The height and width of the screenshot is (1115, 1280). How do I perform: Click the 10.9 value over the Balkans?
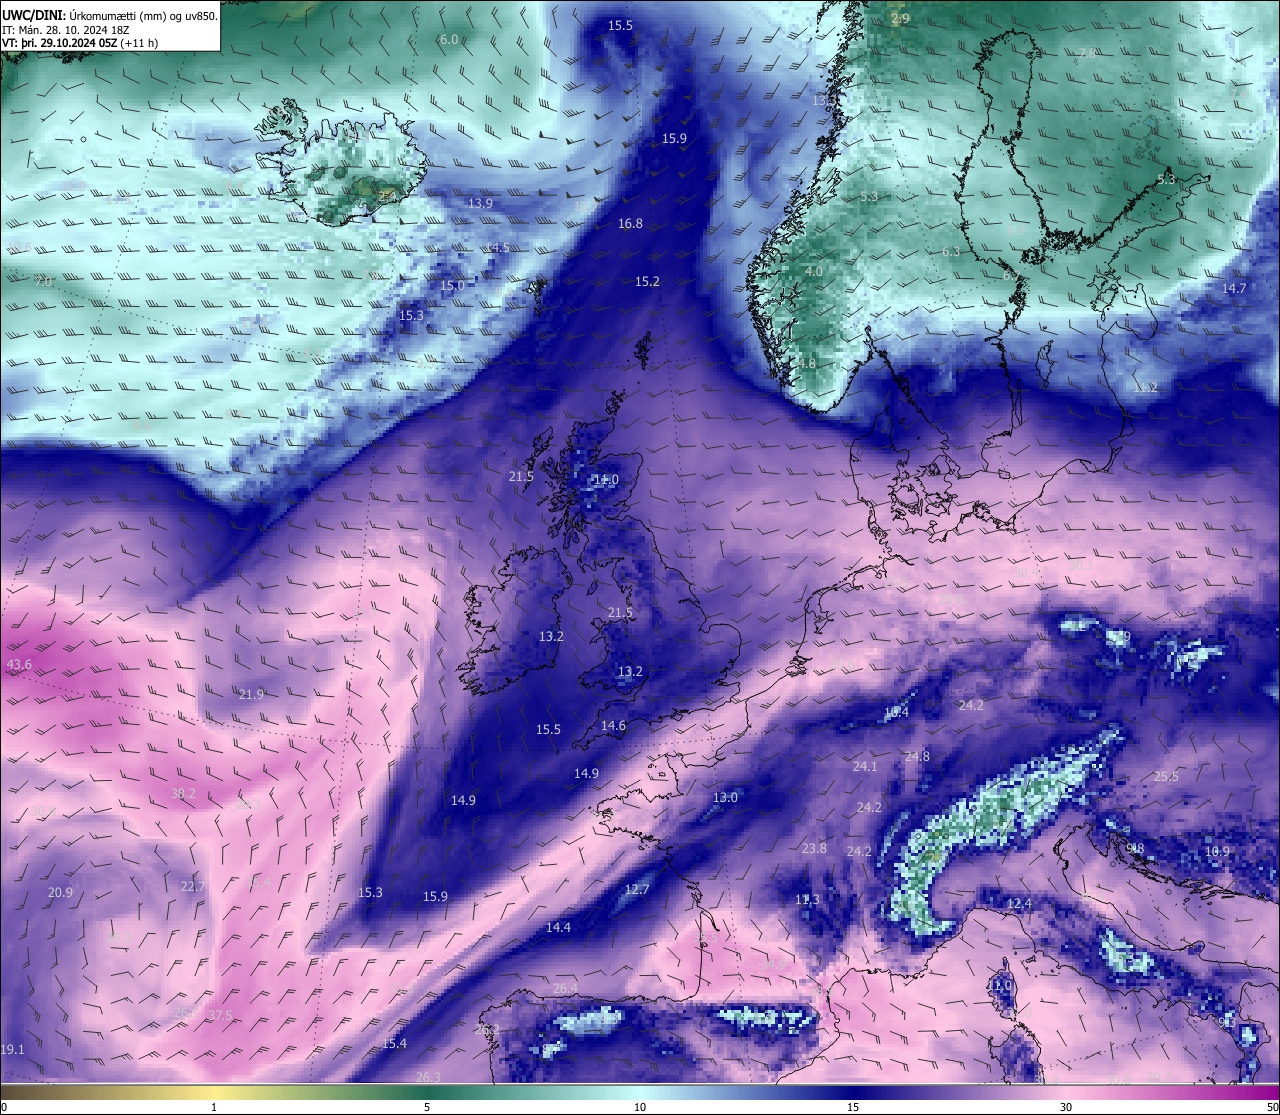pos(1217,852)
